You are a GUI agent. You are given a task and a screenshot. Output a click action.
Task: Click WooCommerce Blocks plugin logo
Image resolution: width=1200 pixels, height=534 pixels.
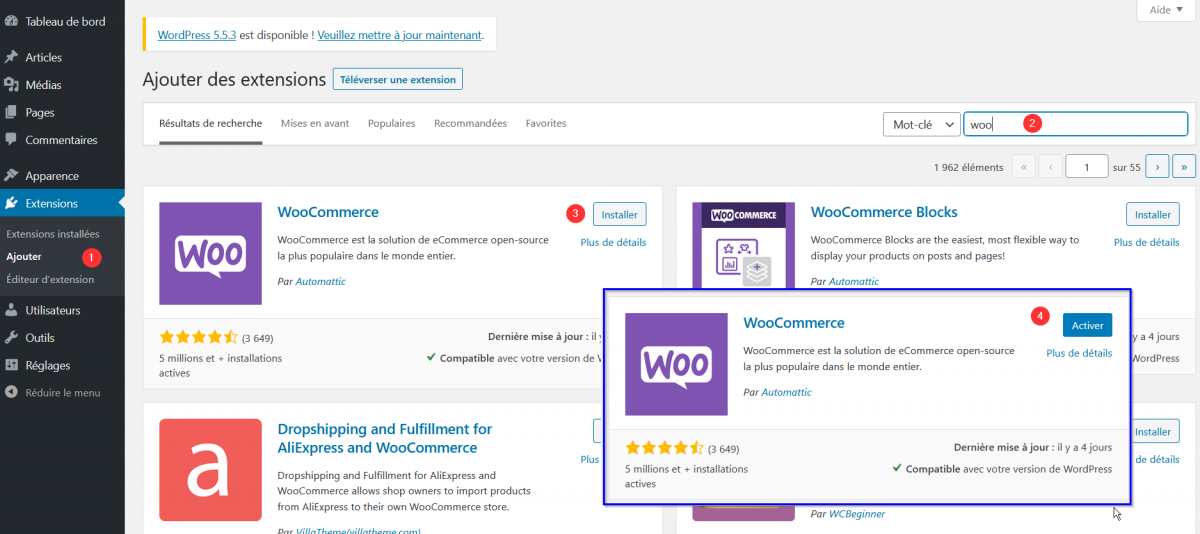(744, 245)
